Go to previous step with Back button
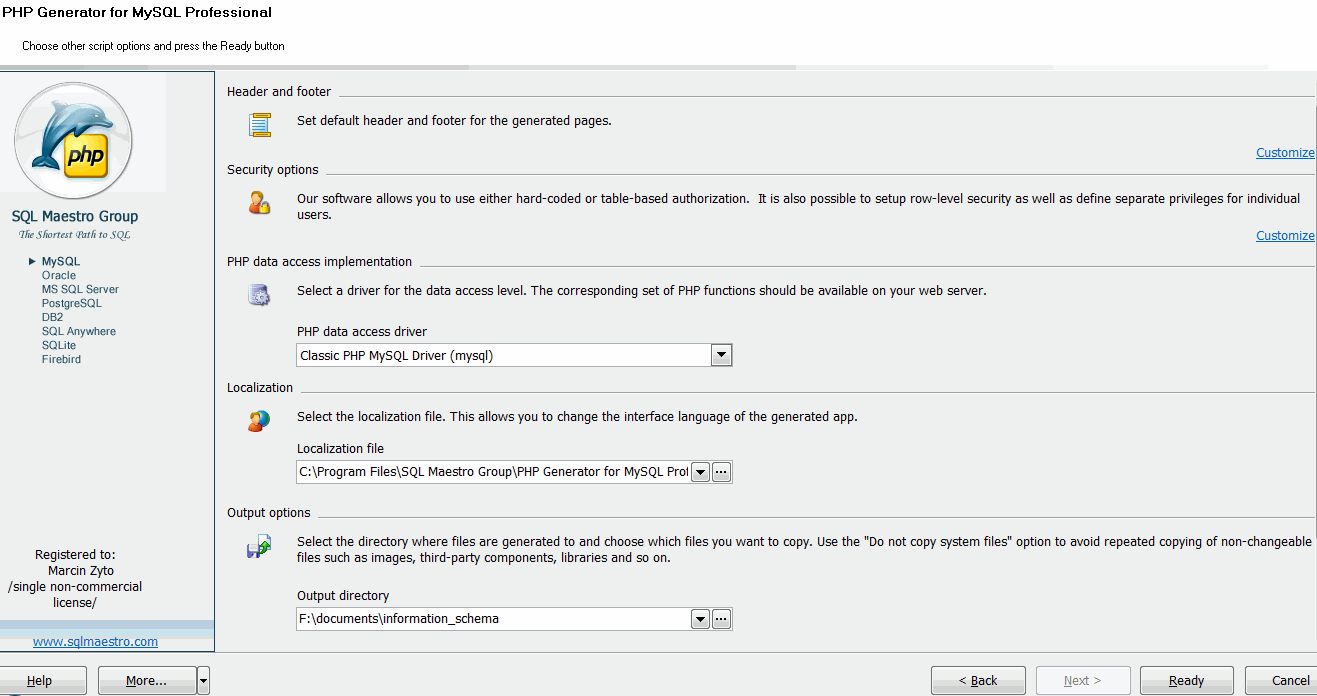 [978, 681]
